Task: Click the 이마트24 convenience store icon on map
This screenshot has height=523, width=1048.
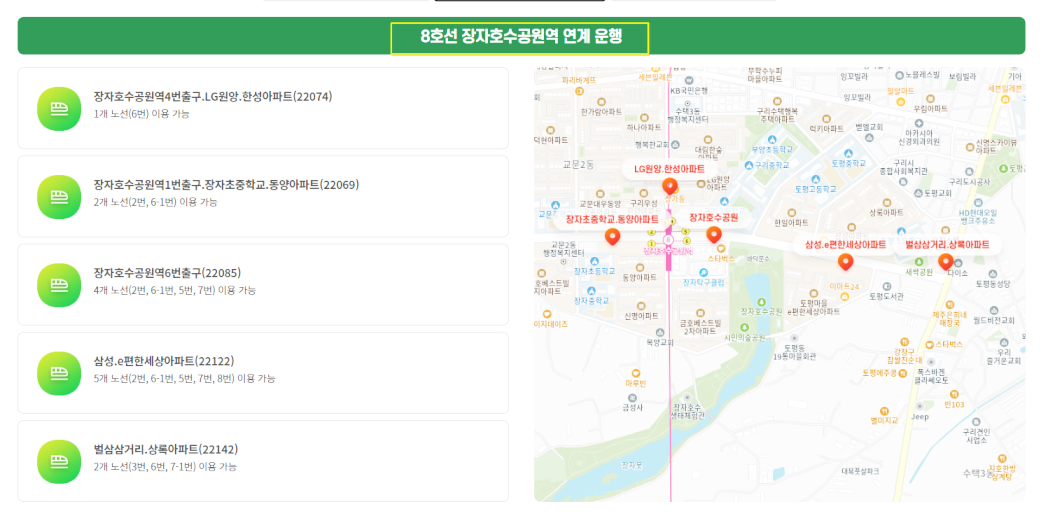Action: (844, 297)
